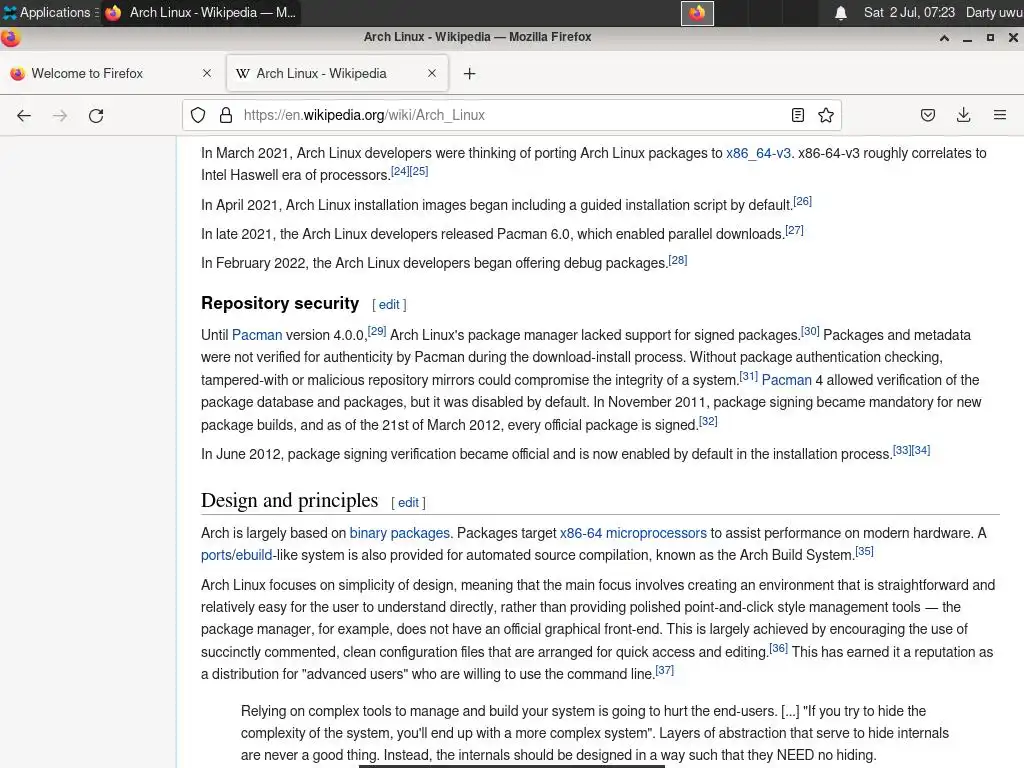
Task: Open citation [33]
Action: (902, 450)
